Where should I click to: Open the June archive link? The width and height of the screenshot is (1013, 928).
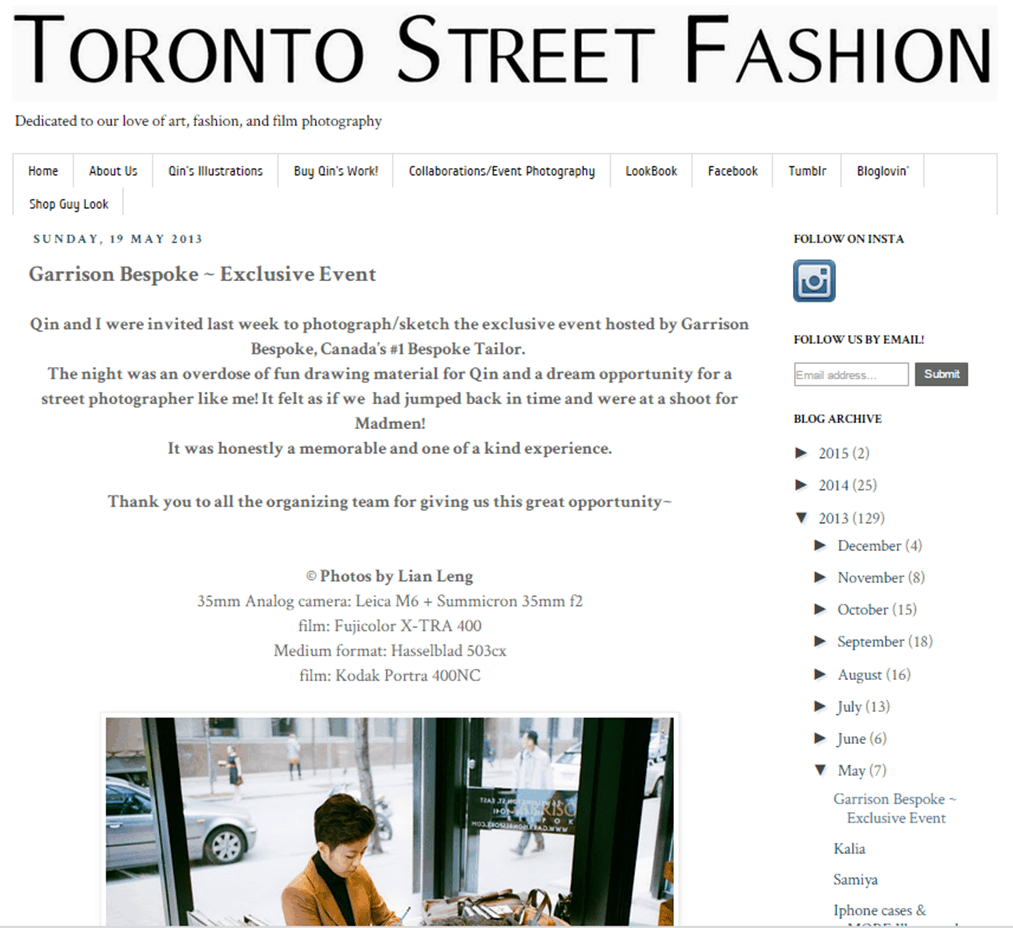tap(851, 739)
